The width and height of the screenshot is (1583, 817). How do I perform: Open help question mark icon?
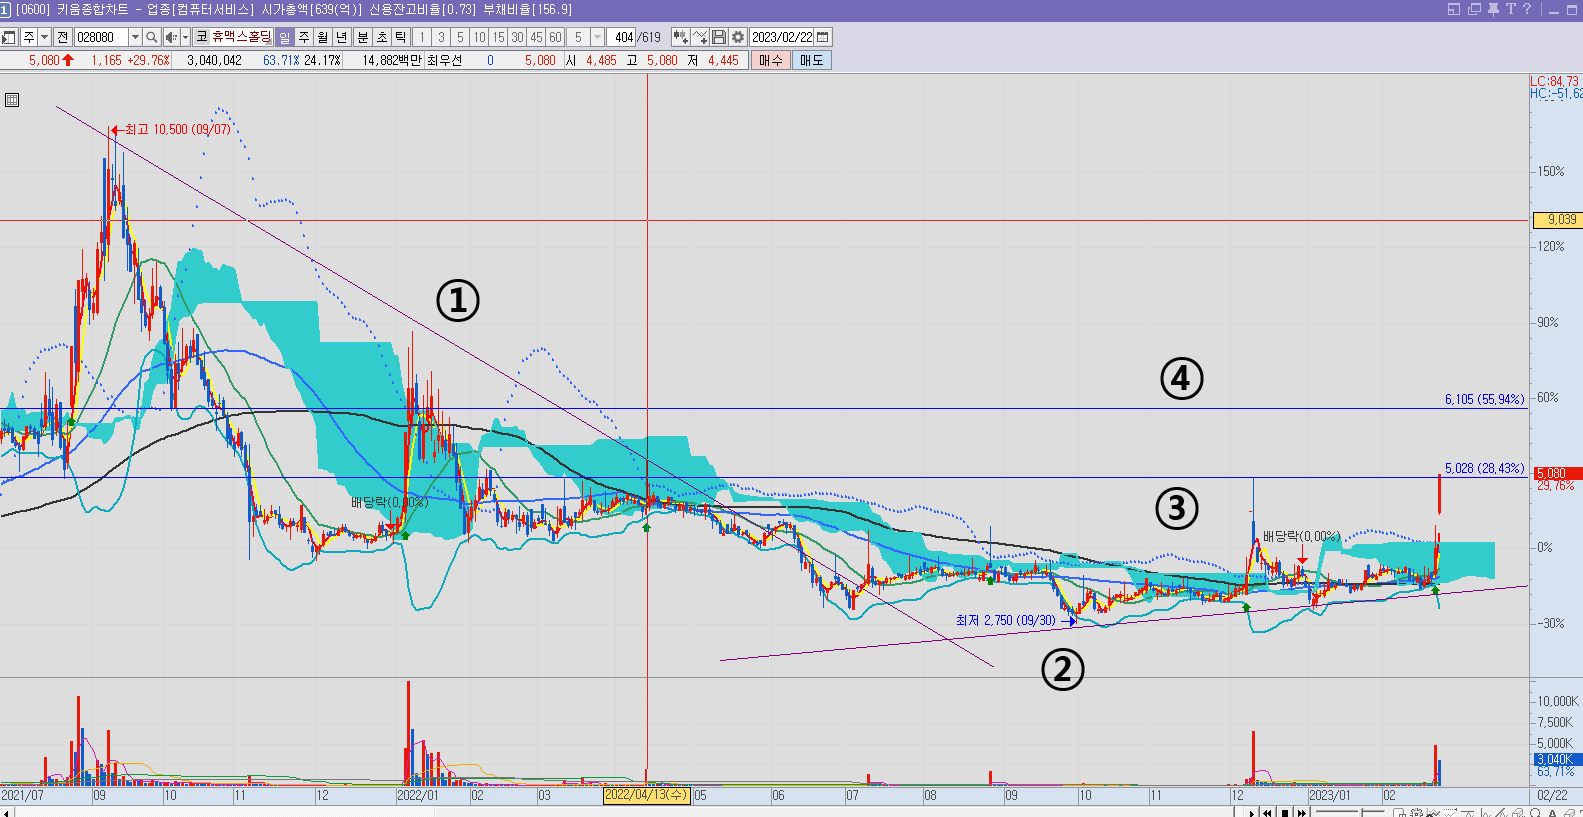pyautogui.click(x=1526, y=9)
